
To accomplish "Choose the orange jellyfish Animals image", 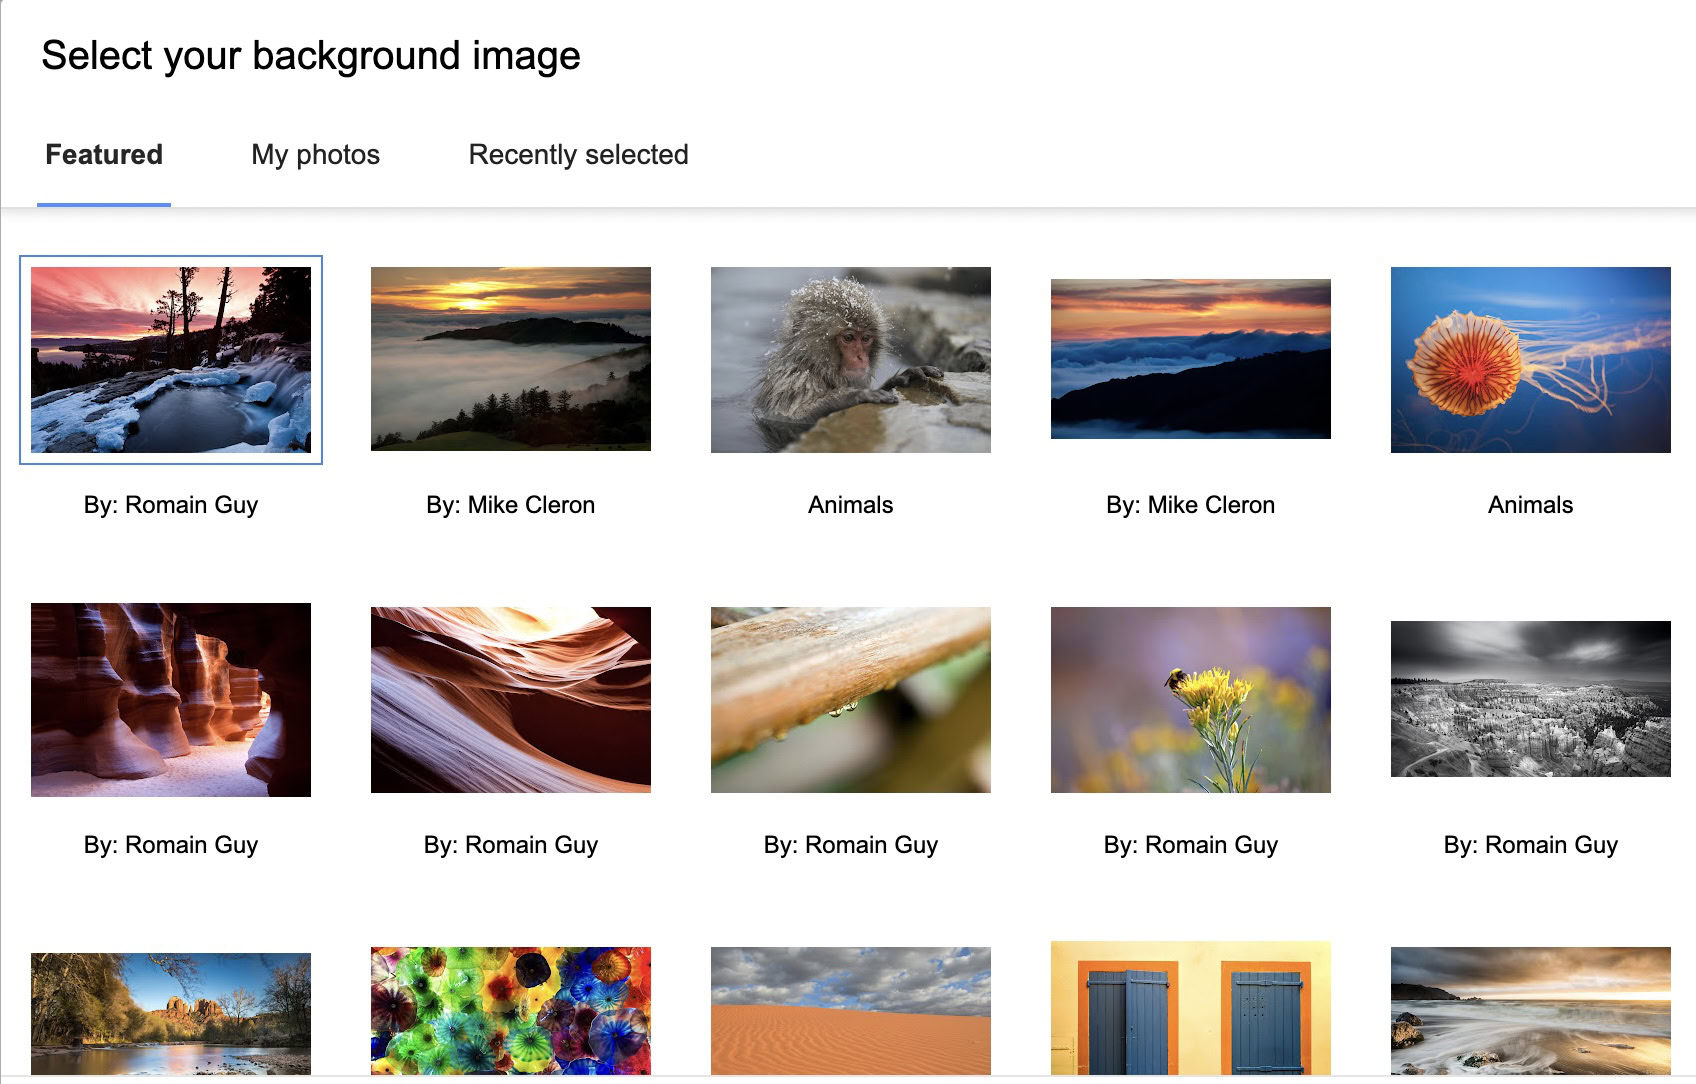I will point(1529,358).
